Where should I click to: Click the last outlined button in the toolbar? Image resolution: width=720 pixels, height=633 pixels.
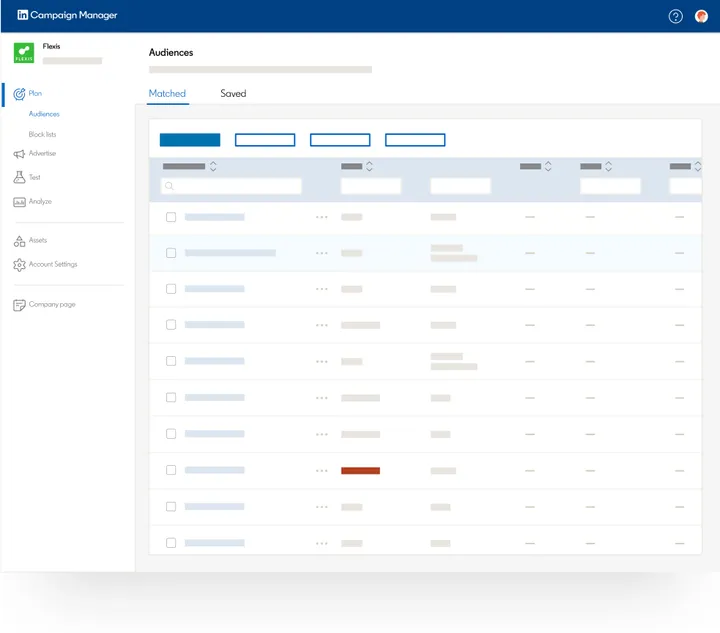(x=415, y=140)
